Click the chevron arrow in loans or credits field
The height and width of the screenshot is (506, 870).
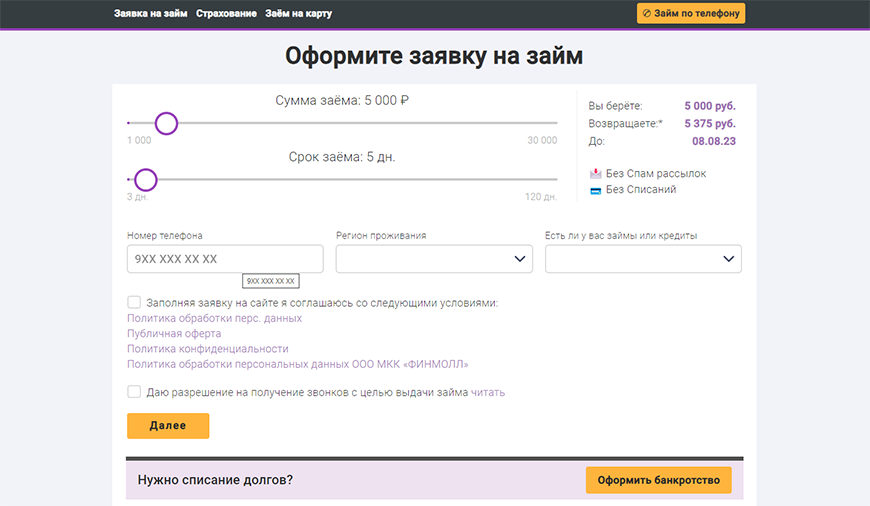[x=729, y=259]
